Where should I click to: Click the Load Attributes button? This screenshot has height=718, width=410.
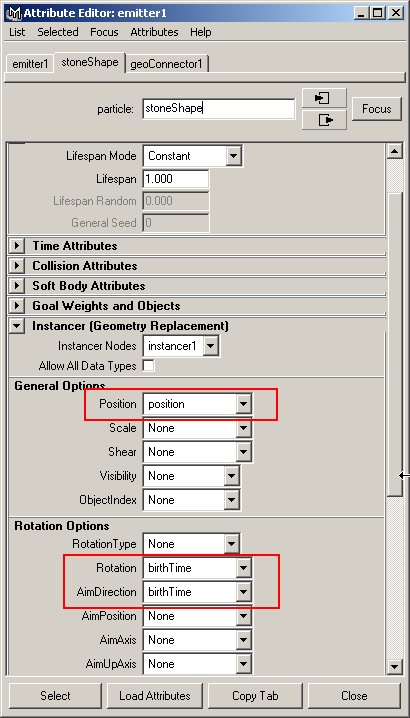click(x=155, y=696)
